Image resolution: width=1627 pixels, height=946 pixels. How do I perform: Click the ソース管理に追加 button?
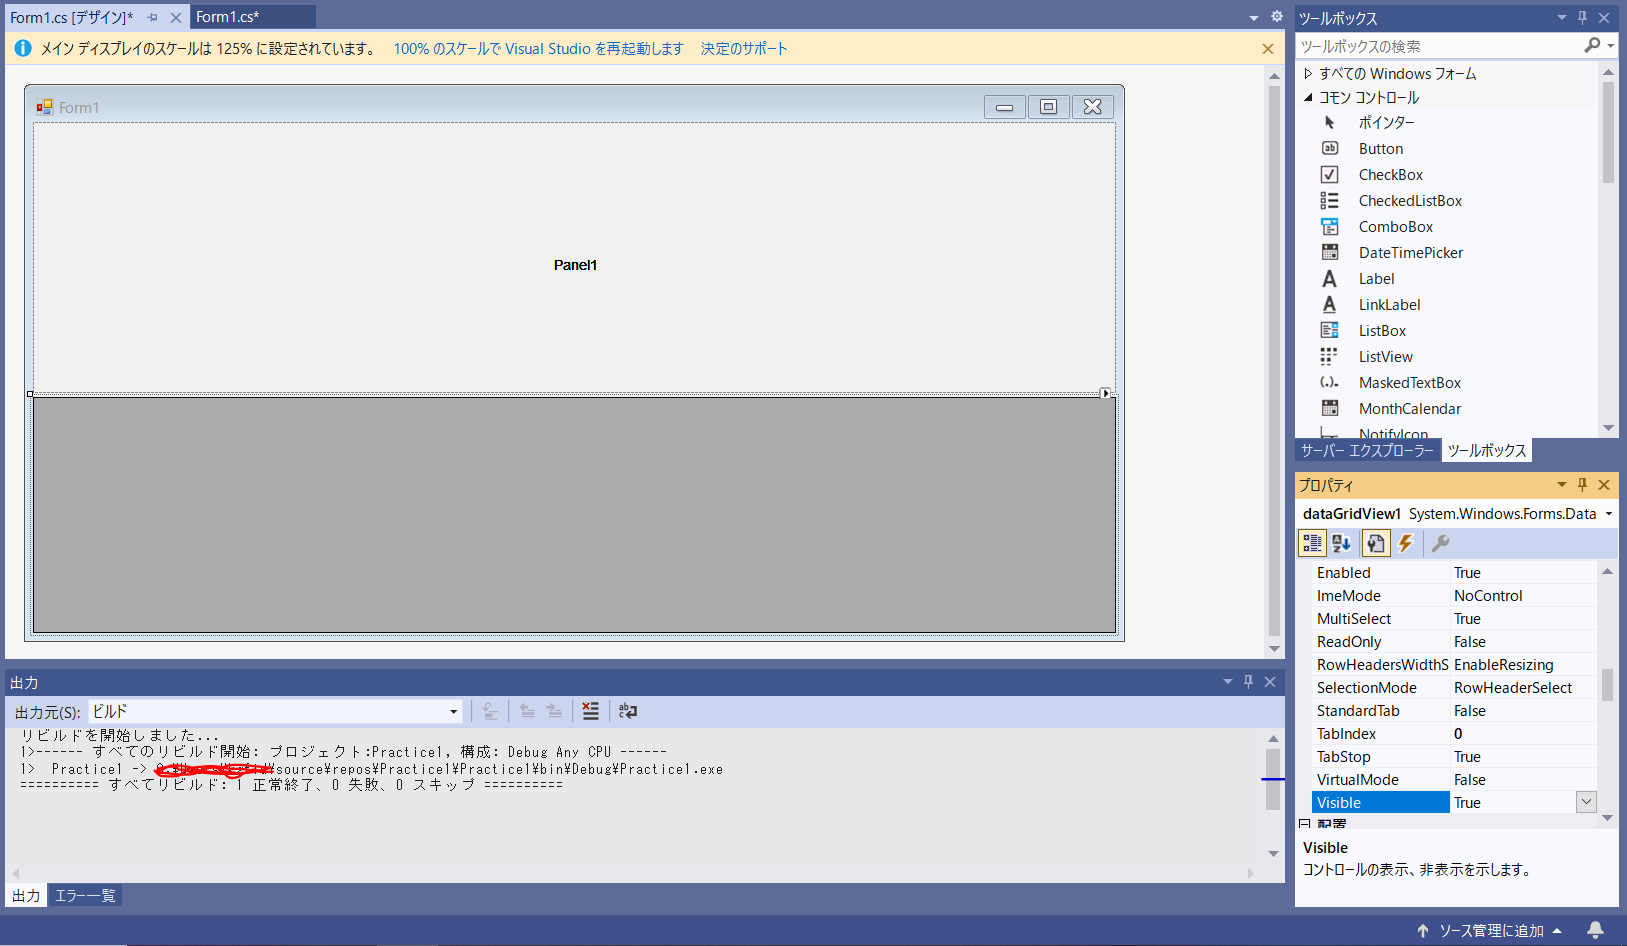[x=1490, y=930]
